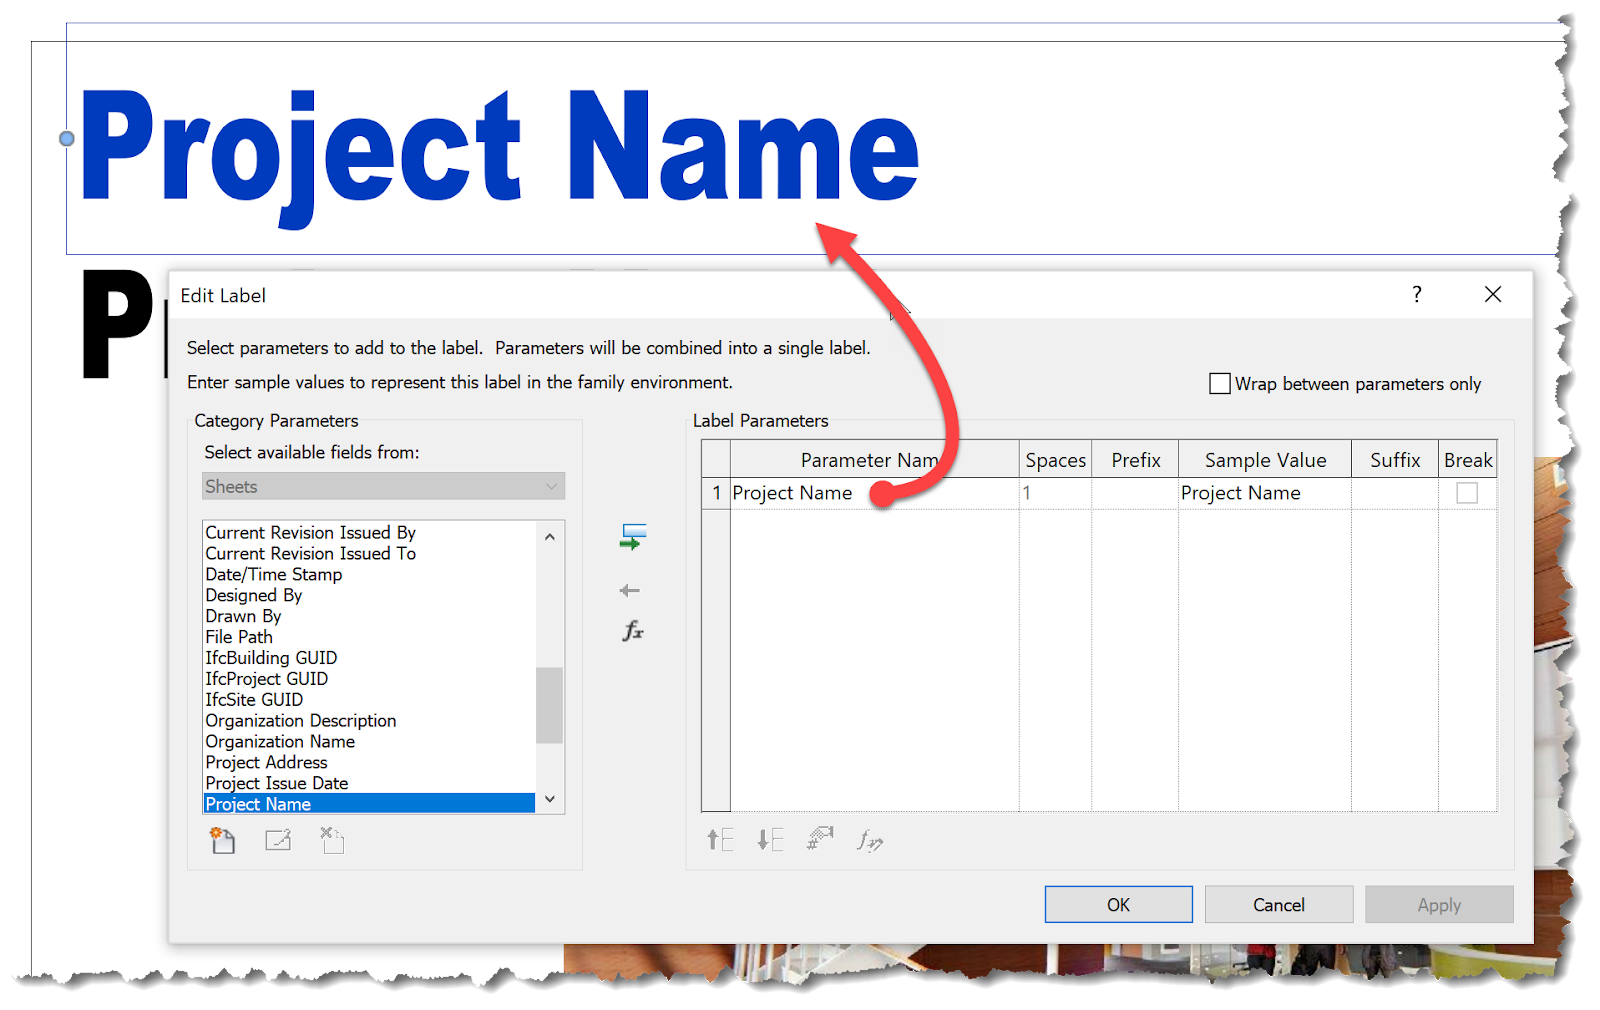1600x1010 pixels.
Task: Click the Delete Parameter icon
Action: tap(332, 840)
